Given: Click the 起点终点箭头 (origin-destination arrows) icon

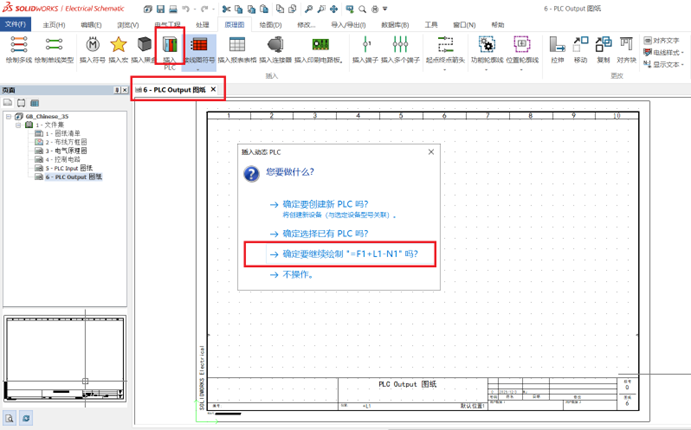Looking at the screenshot, I should point(445,44).
